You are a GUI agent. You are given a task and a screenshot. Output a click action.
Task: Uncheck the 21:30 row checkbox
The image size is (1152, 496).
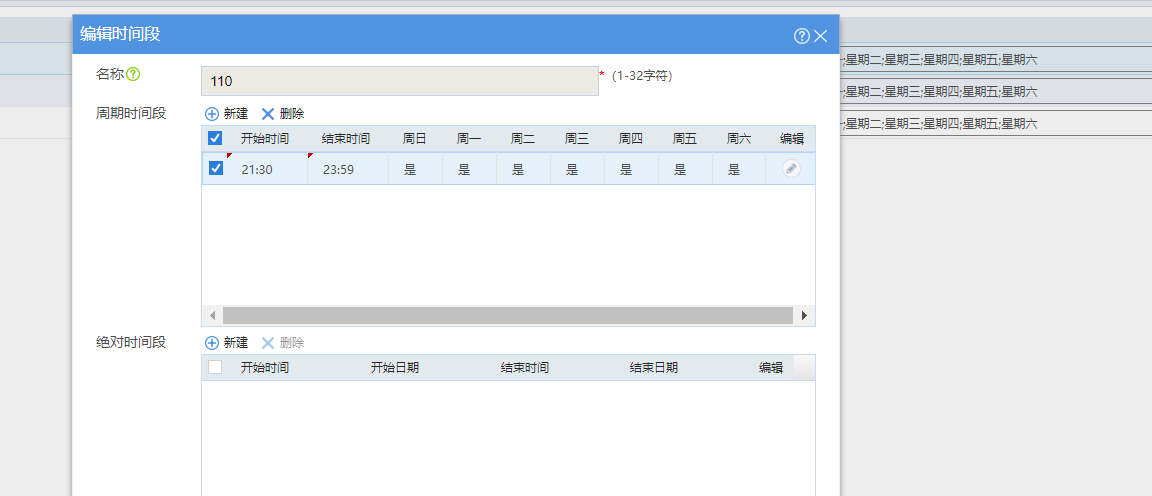click(x=216, y=168)
